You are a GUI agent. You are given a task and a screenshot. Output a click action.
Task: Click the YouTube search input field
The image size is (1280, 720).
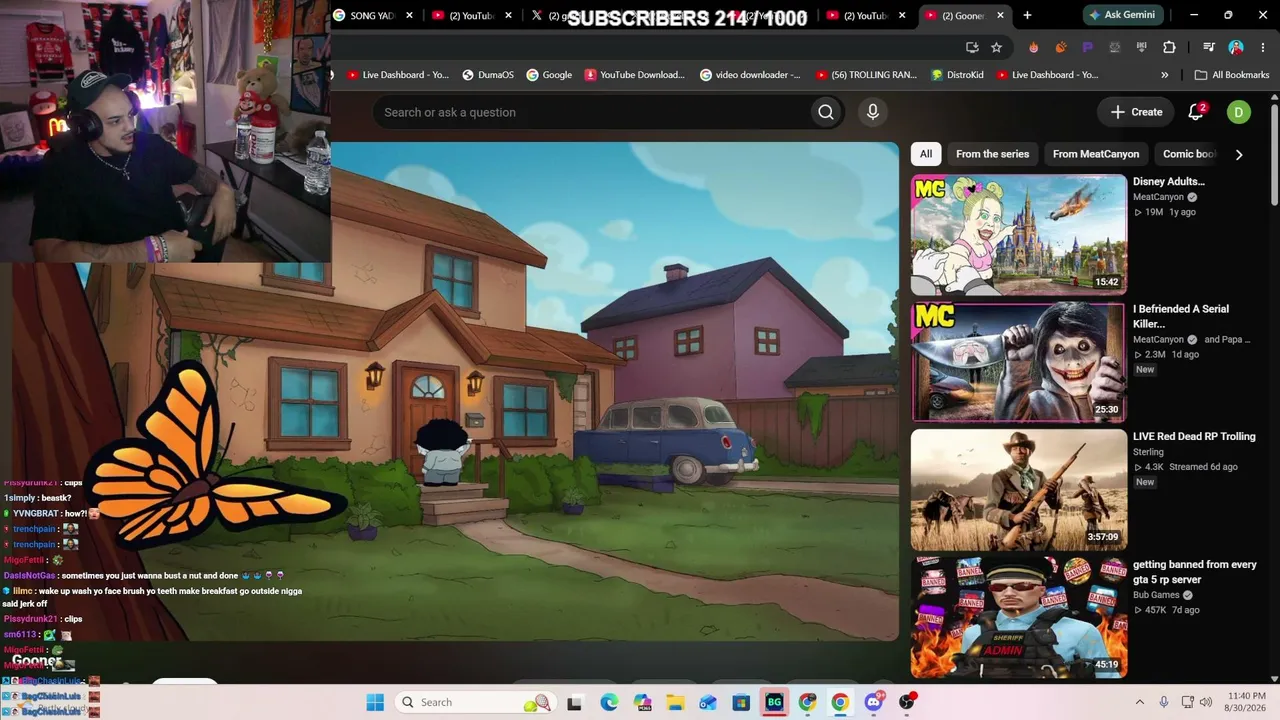[593, 112]
